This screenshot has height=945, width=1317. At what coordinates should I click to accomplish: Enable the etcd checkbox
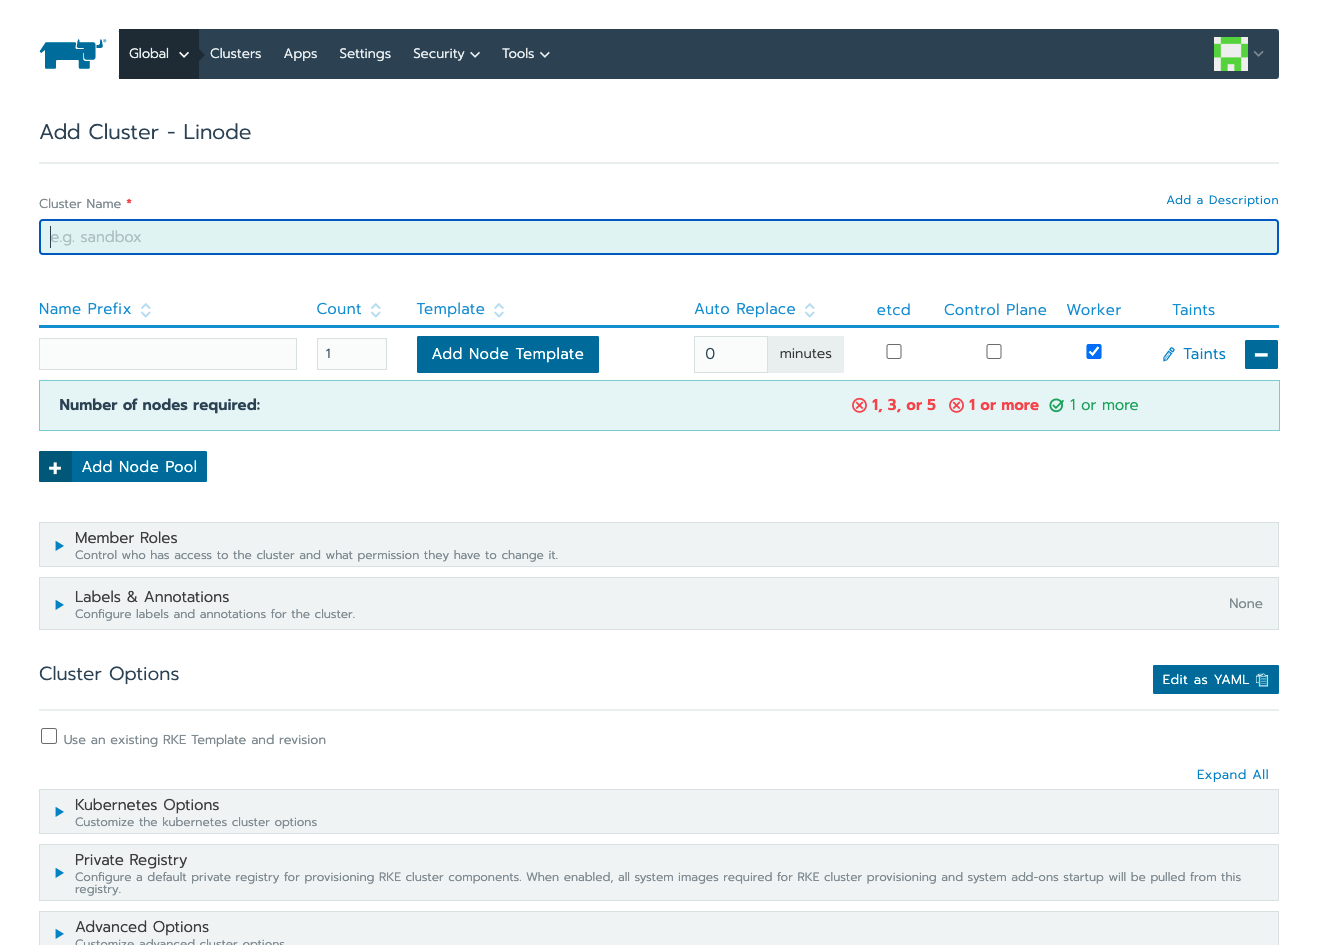(x=893, y=351)
